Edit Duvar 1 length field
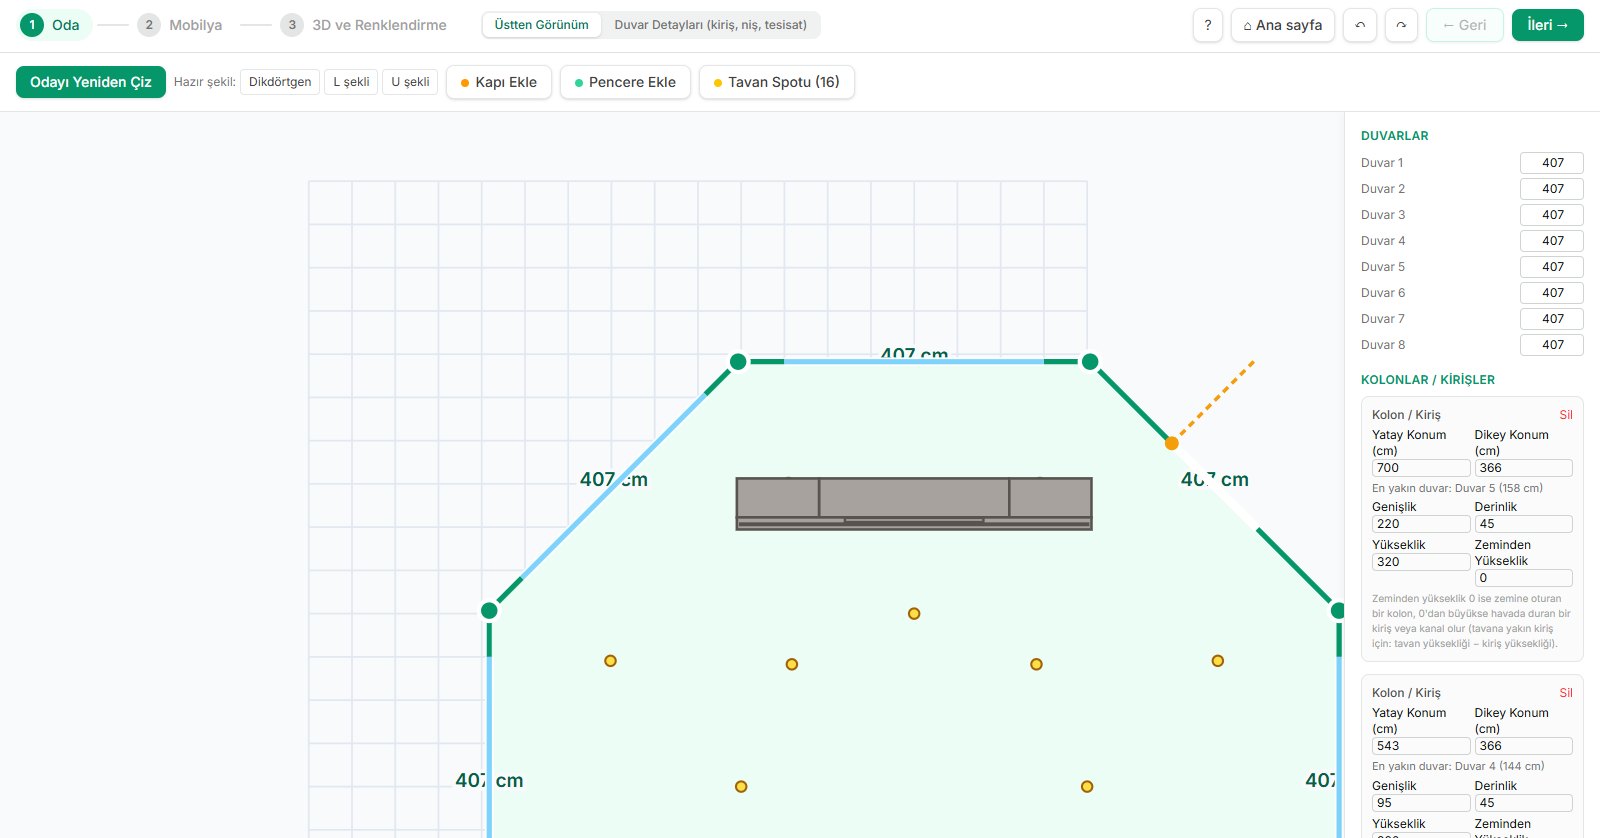 pyautogui.click(x=1552, y=163)
